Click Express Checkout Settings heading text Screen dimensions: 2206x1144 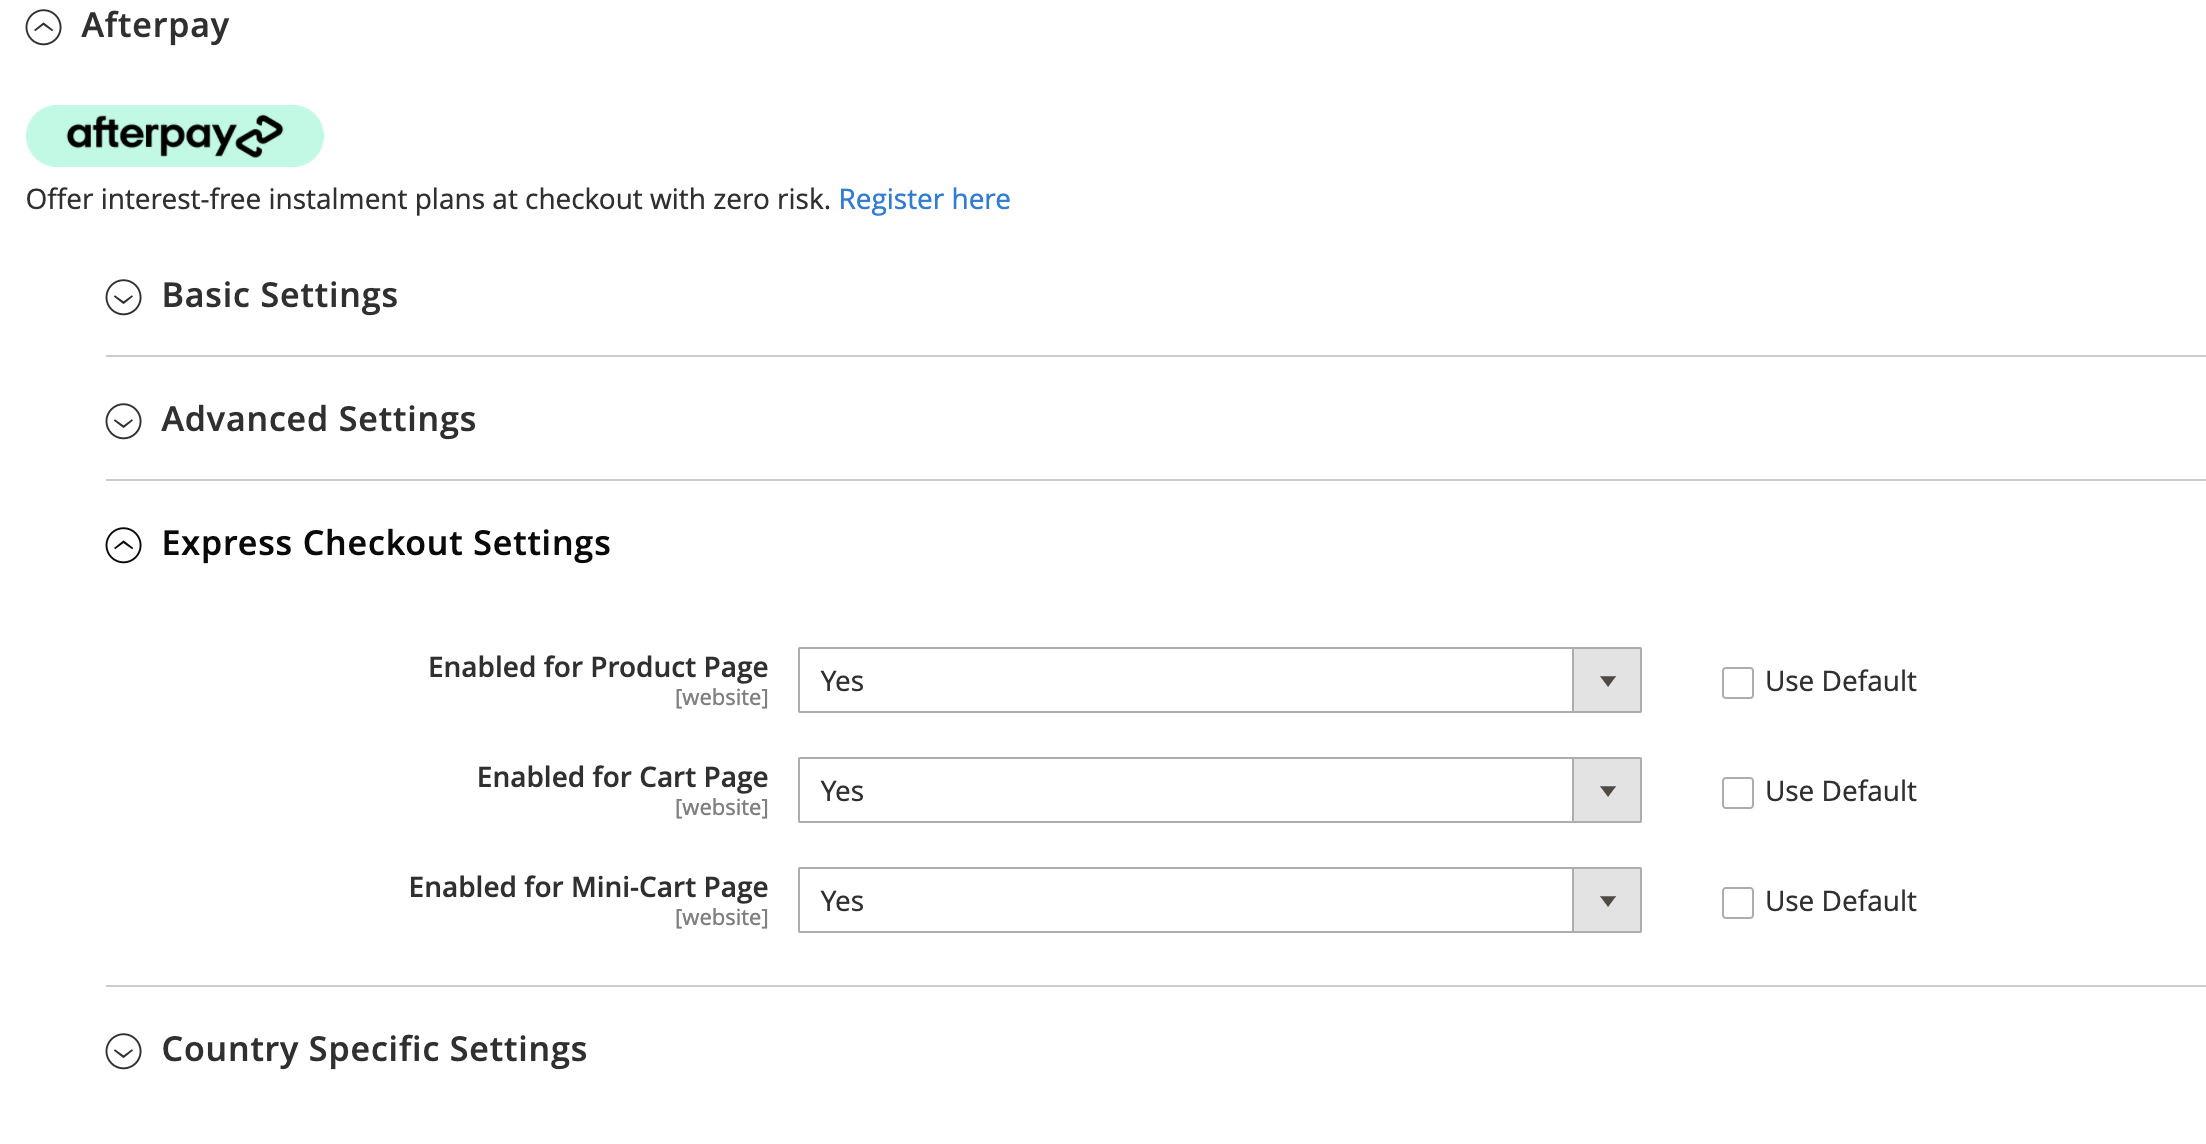386,543
